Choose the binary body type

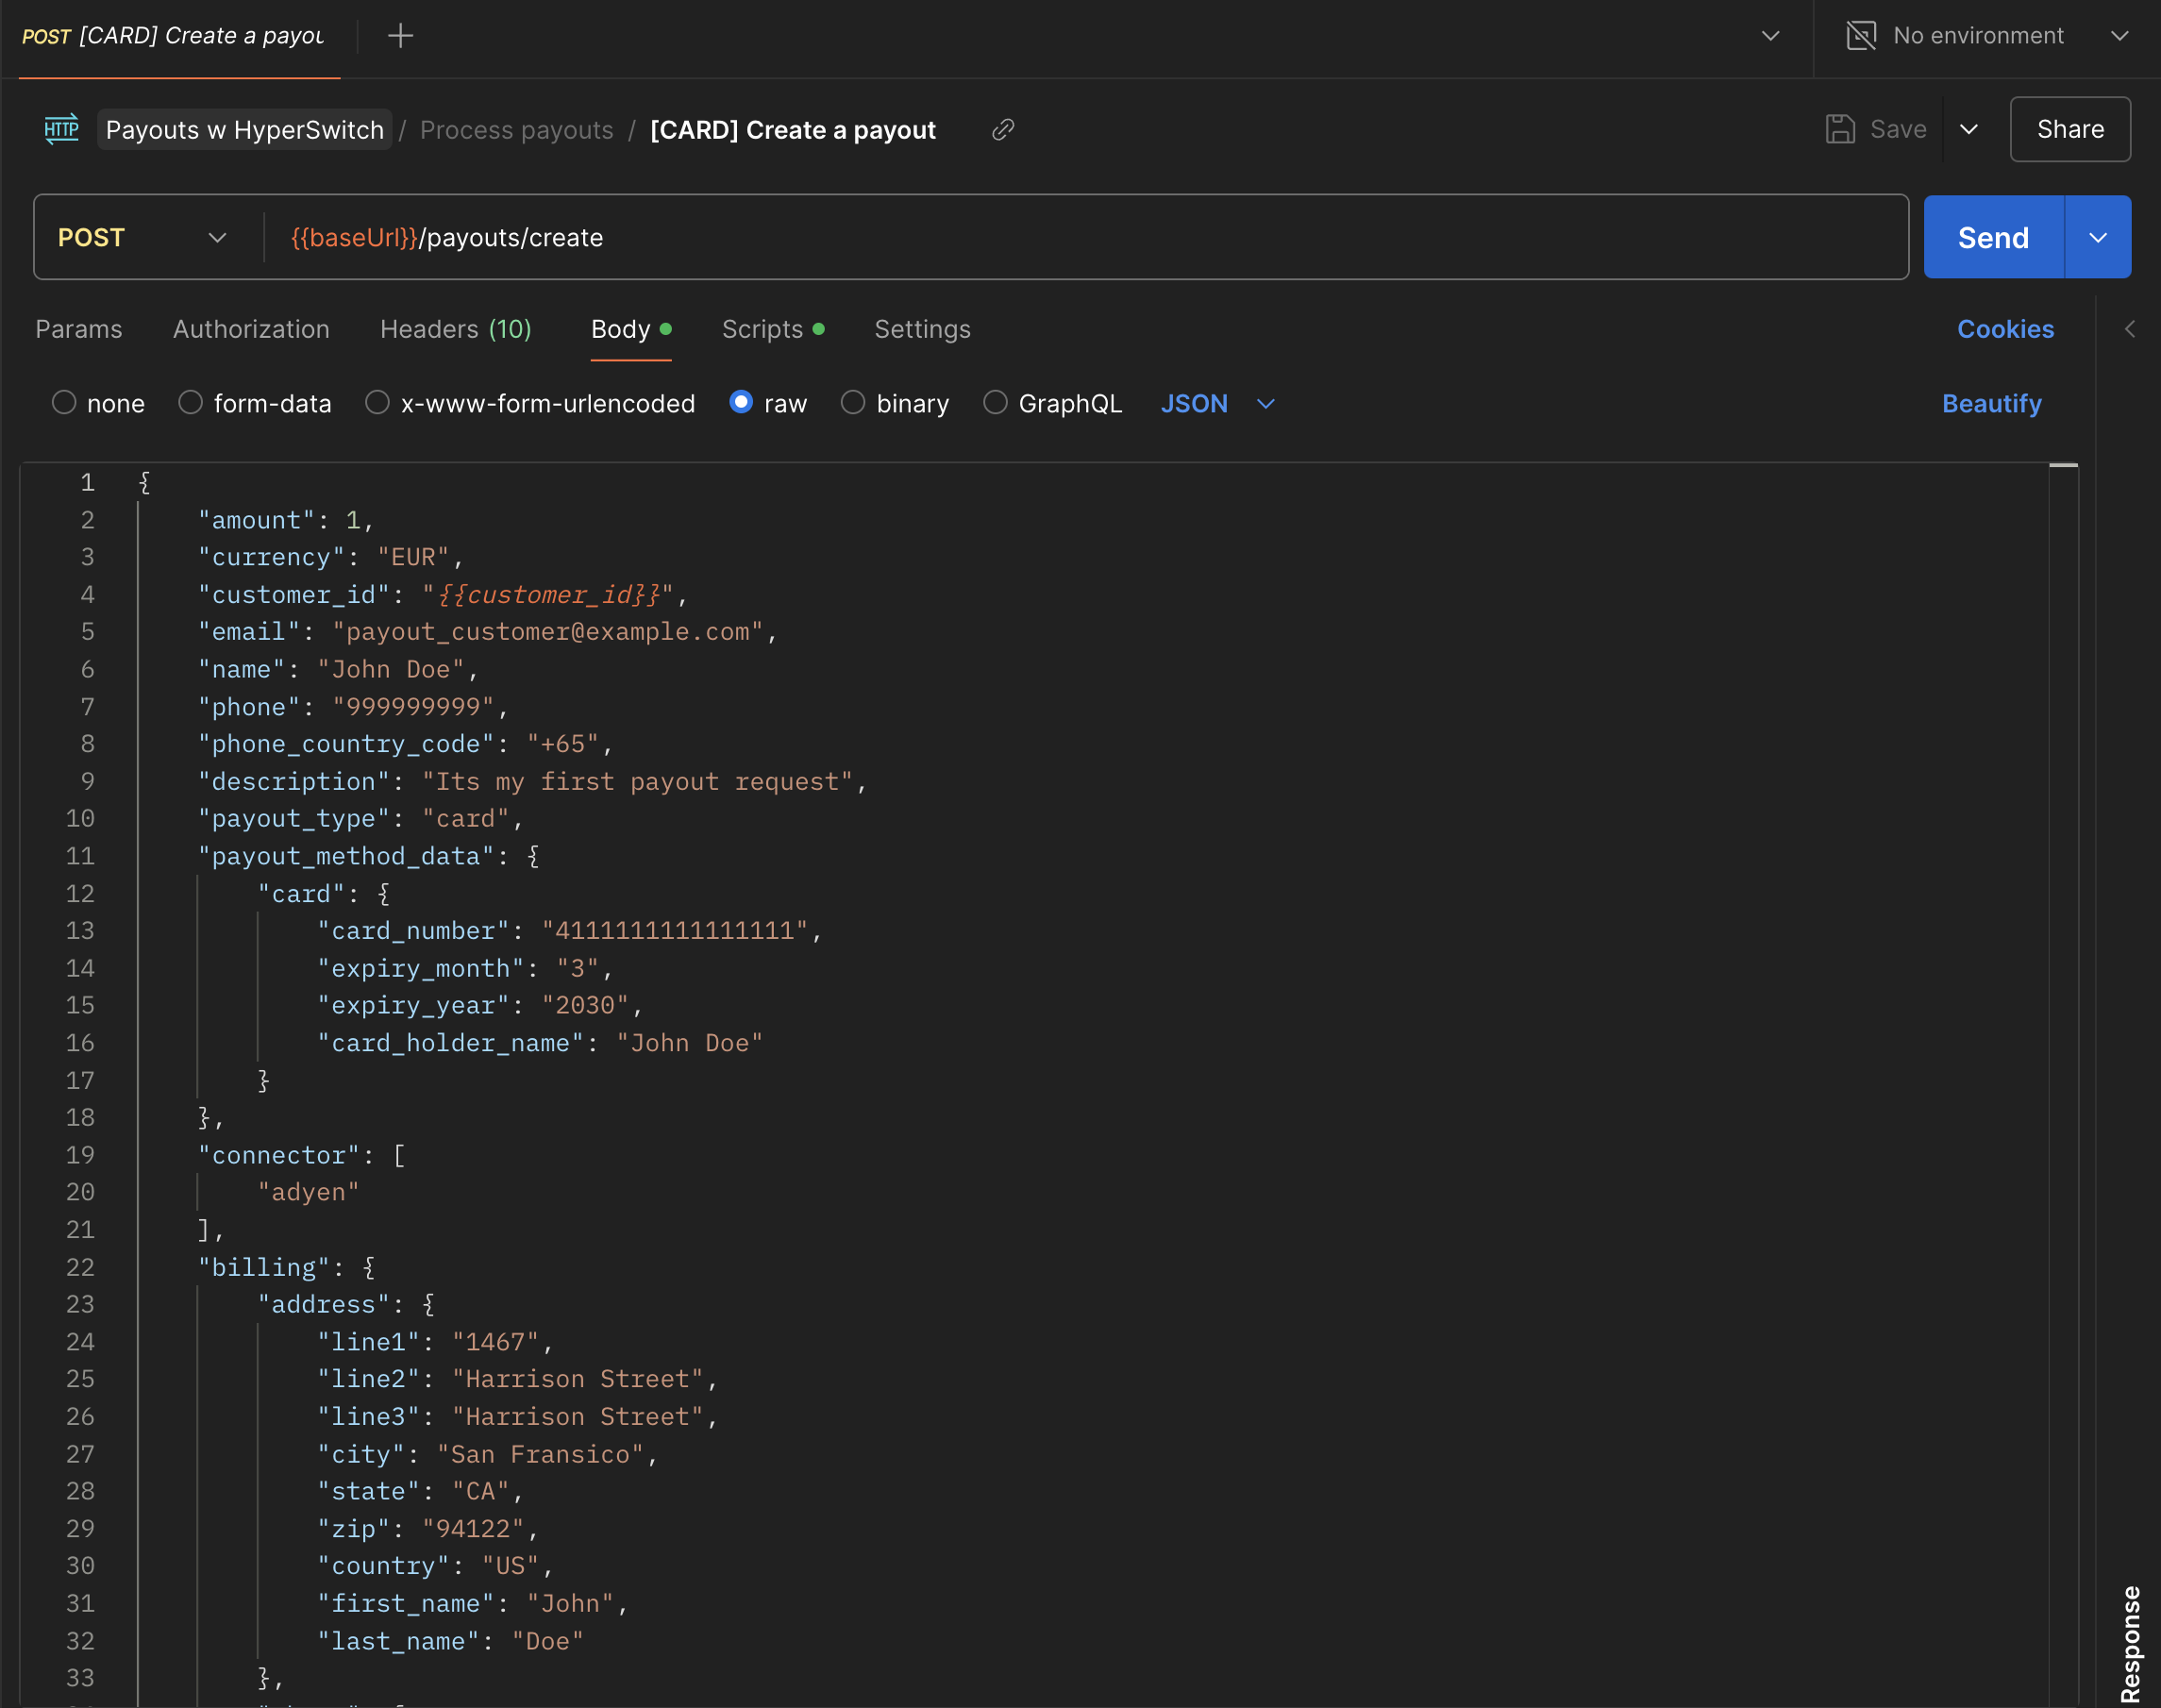point(853,403)
